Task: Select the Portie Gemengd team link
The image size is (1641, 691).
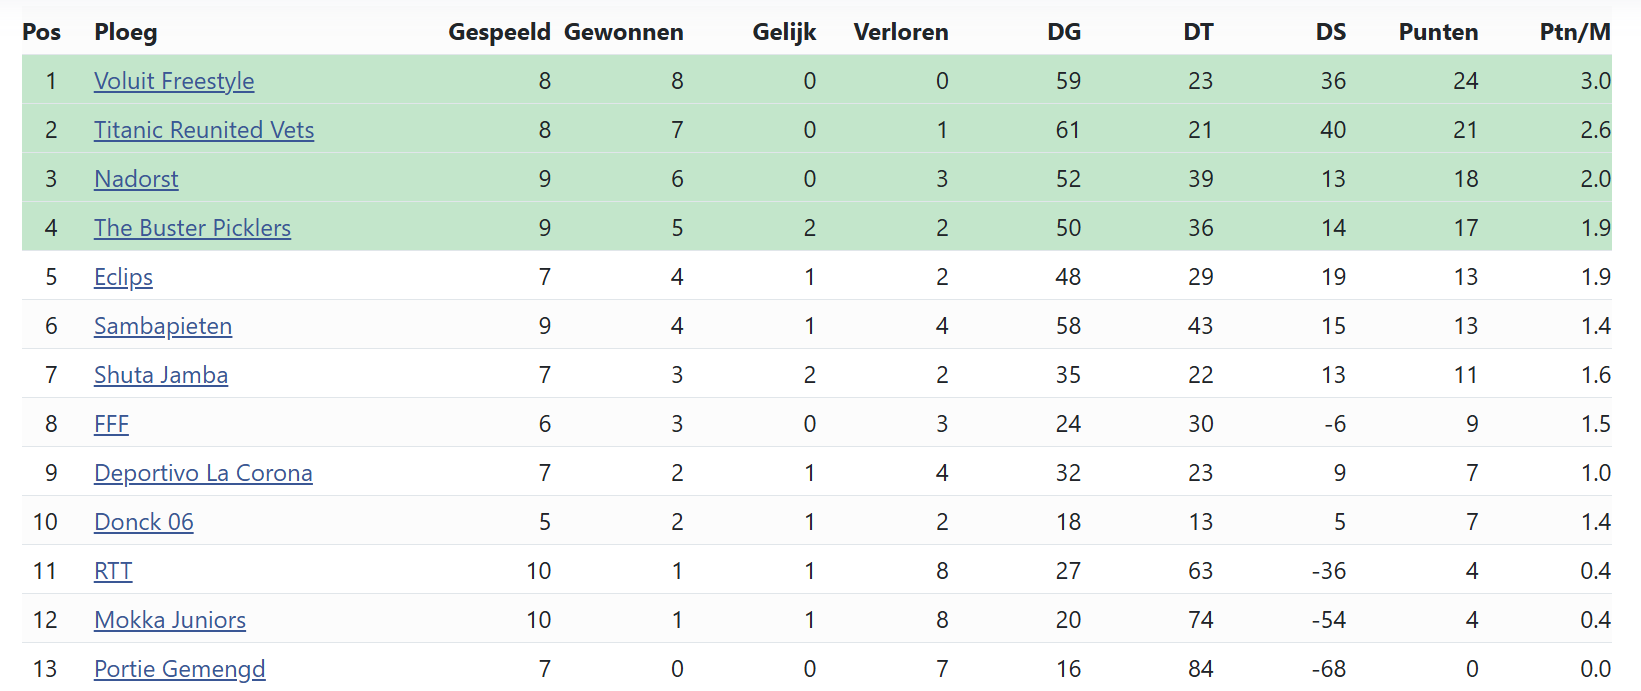Action: [180, 669]
